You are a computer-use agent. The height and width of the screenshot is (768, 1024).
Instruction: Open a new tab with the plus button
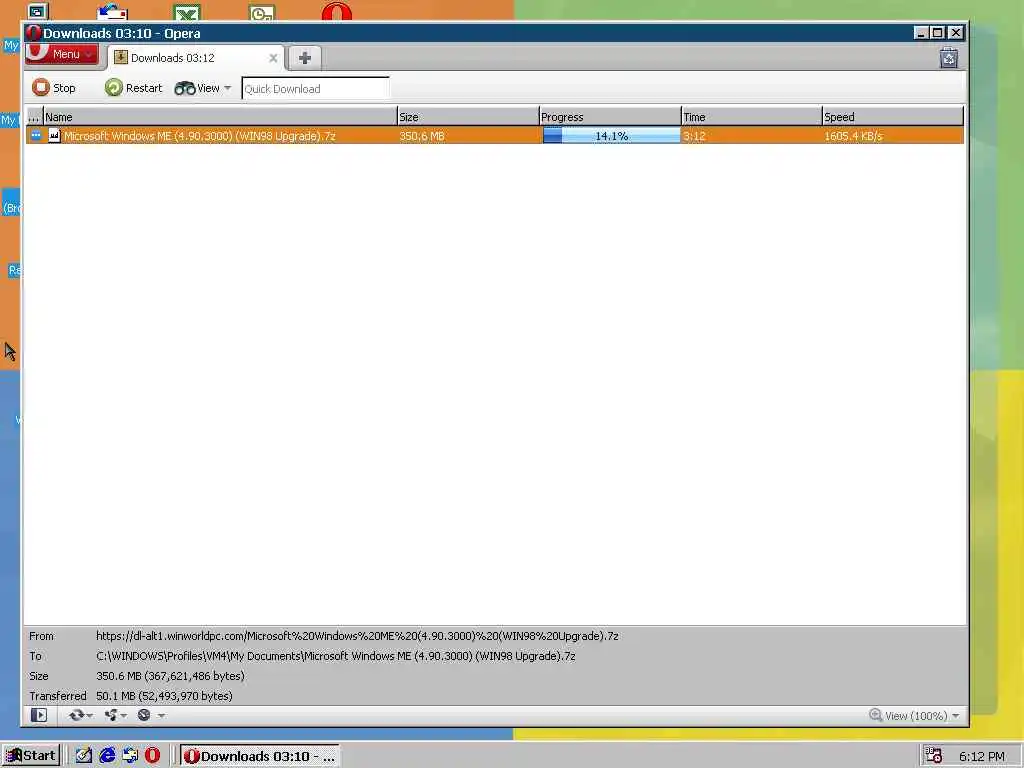[x=304, y=58]
